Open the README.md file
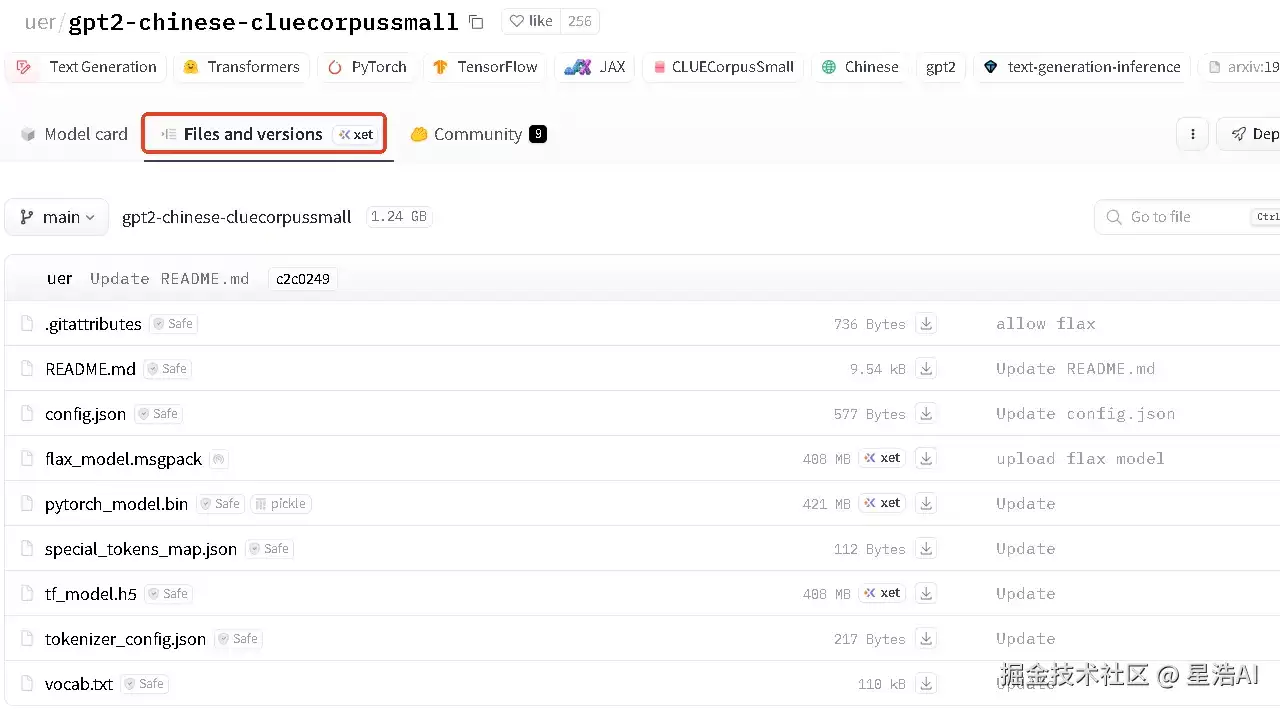Image resolution: width=1280 pixels, height=709 pixels. 90,369
